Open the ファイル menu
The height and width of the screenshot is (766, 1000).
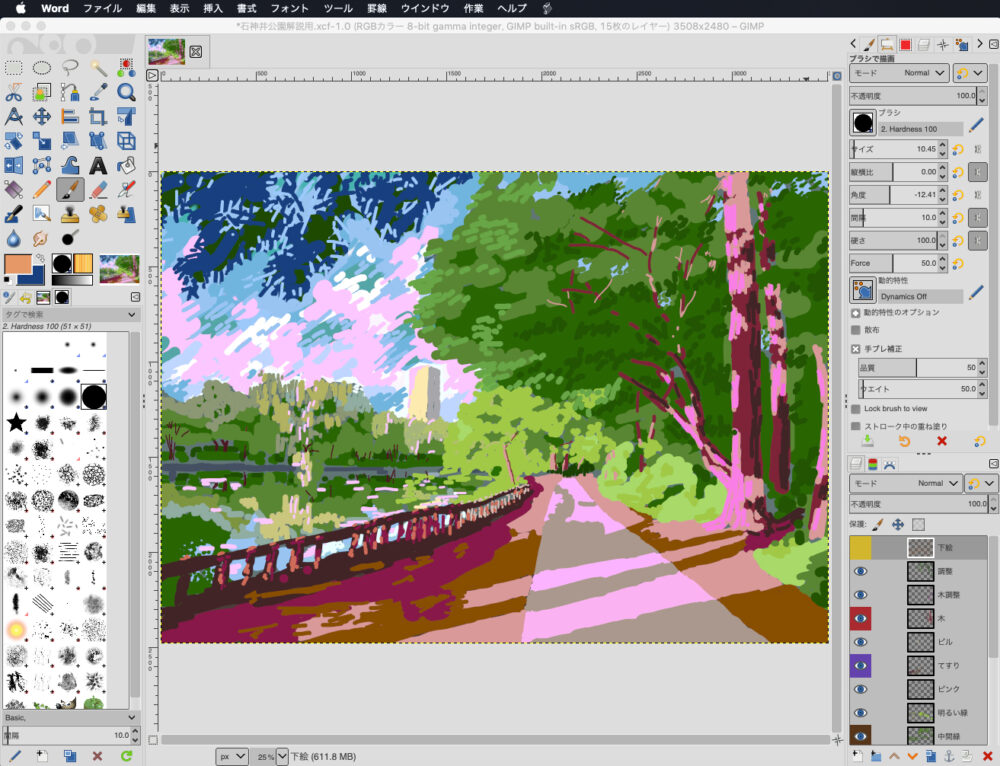(102, 8)
